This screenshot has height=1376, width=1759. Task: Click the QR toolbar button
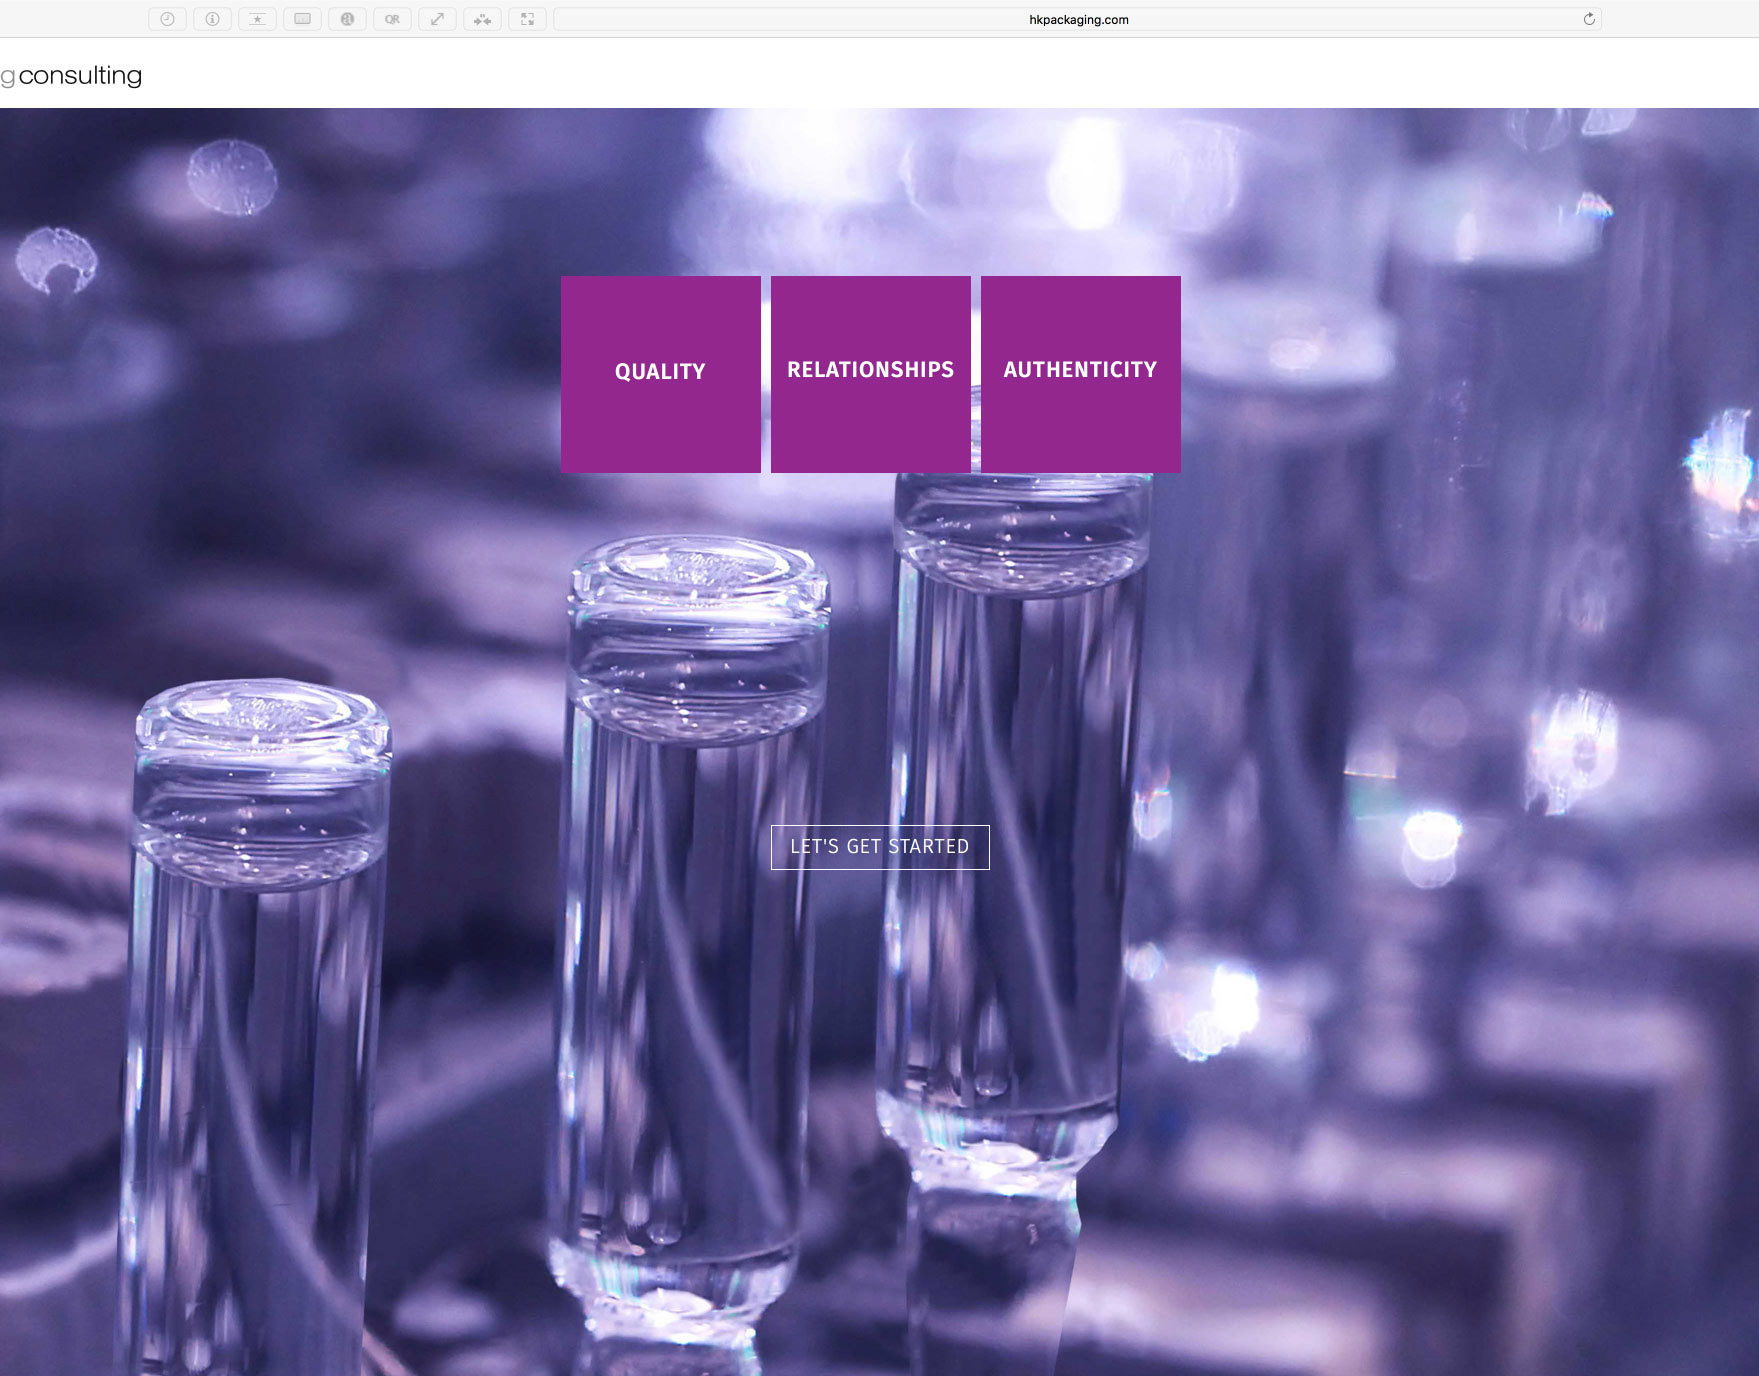(392, 19)
